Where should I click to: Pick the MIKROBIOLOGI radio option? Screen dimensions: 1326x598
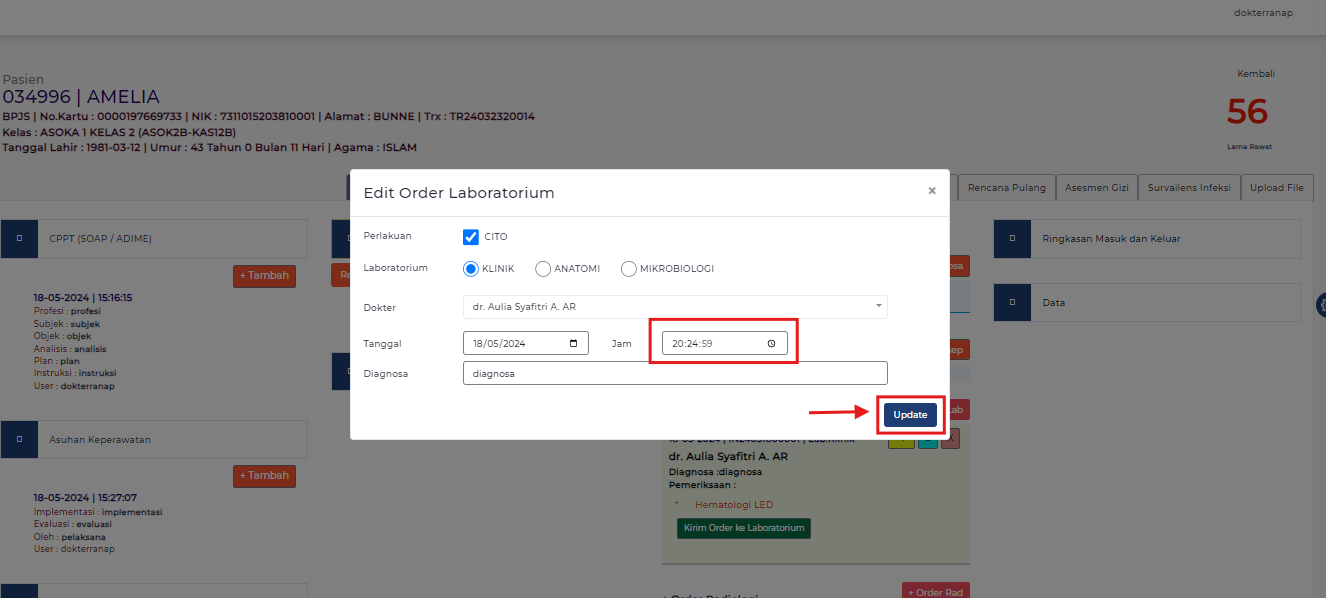(x=629, y=268)
